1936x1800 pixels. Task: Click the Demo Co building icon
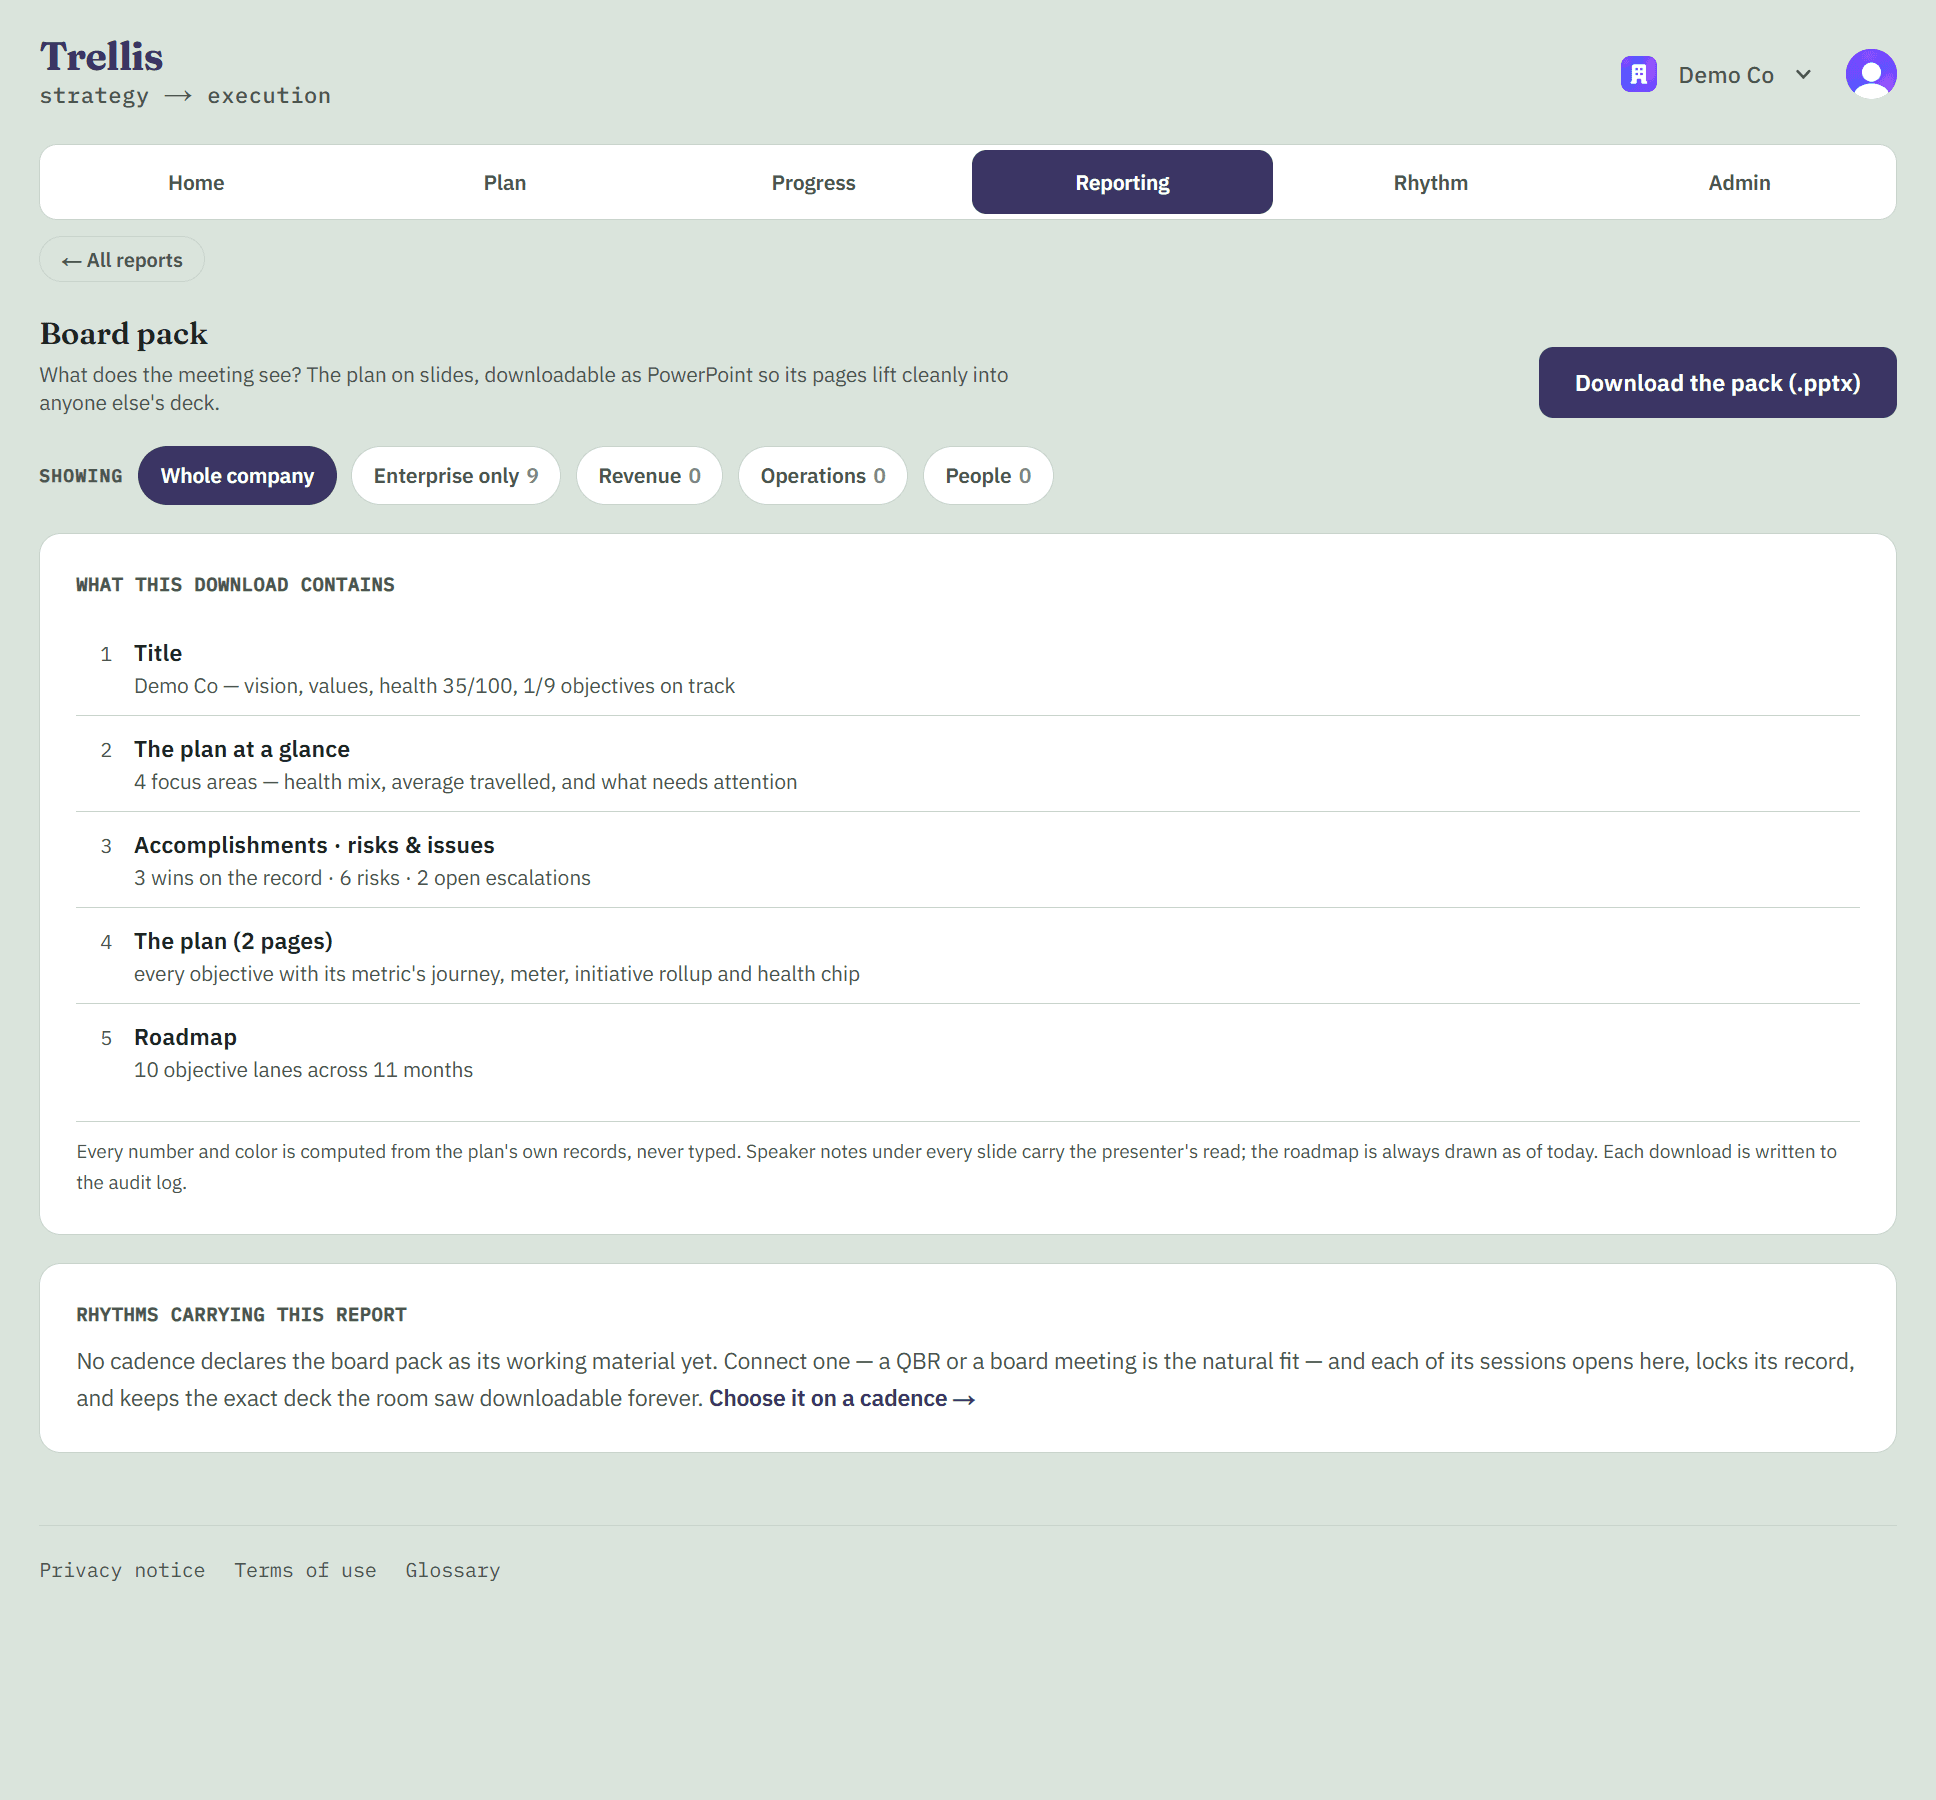point(1638,74)
